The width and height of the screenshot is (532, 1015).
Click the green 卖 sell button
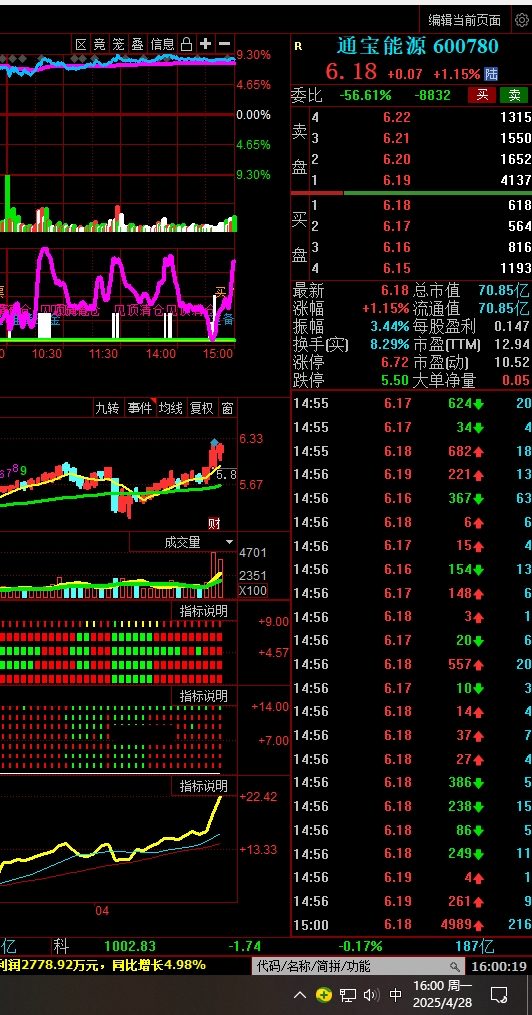[515, 95]
